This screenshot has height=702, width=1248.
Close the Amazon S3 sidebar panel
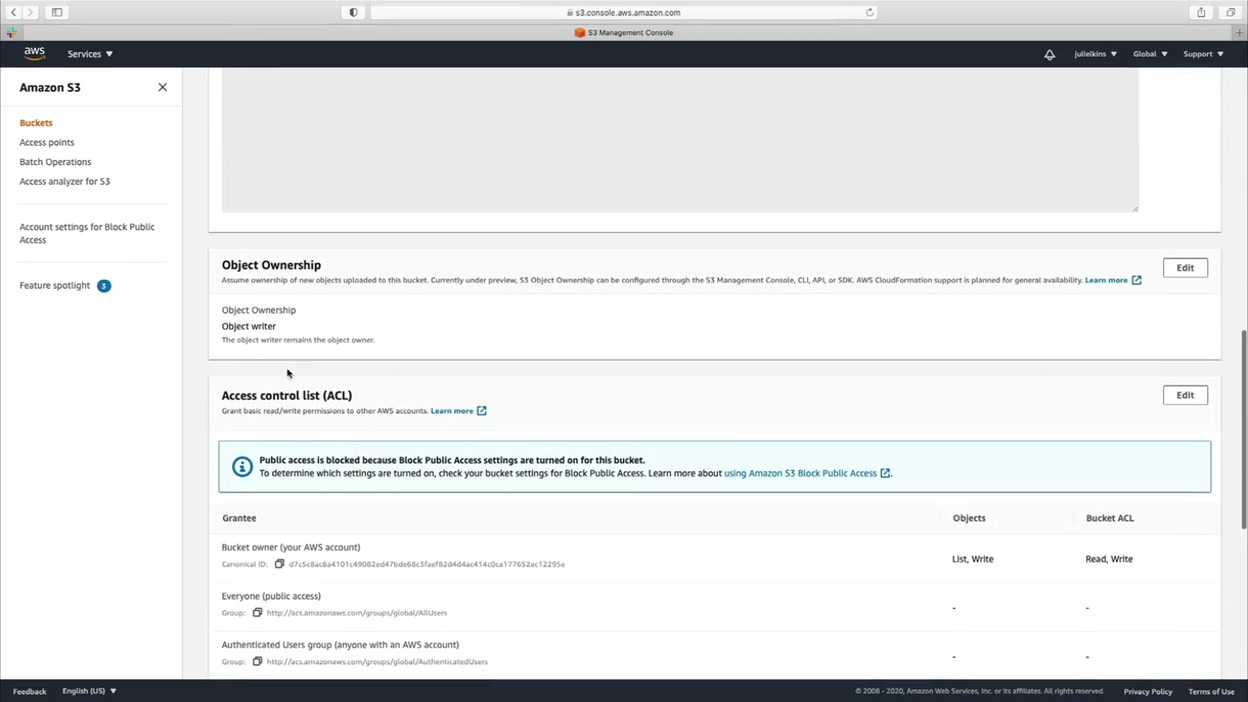coord(162,87)
